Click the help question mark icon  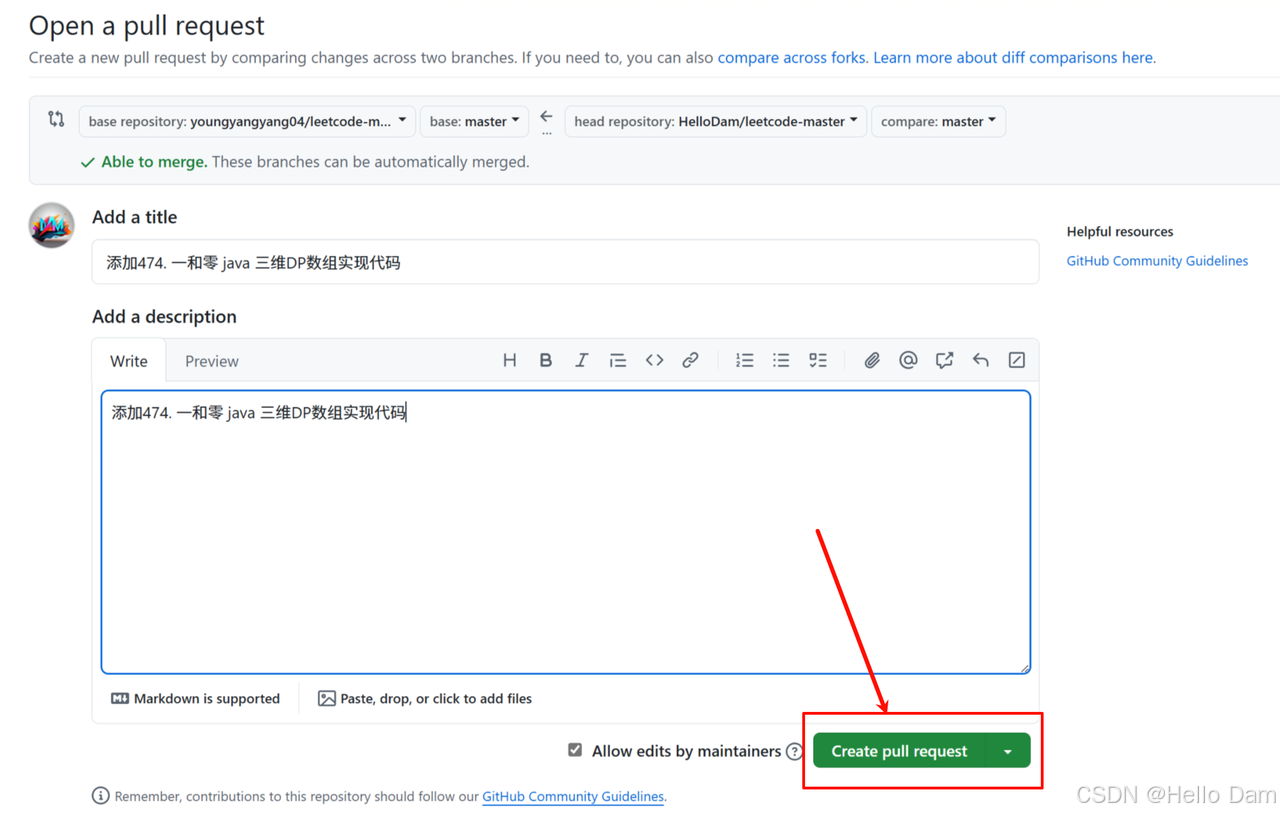[x=795, y=751]
